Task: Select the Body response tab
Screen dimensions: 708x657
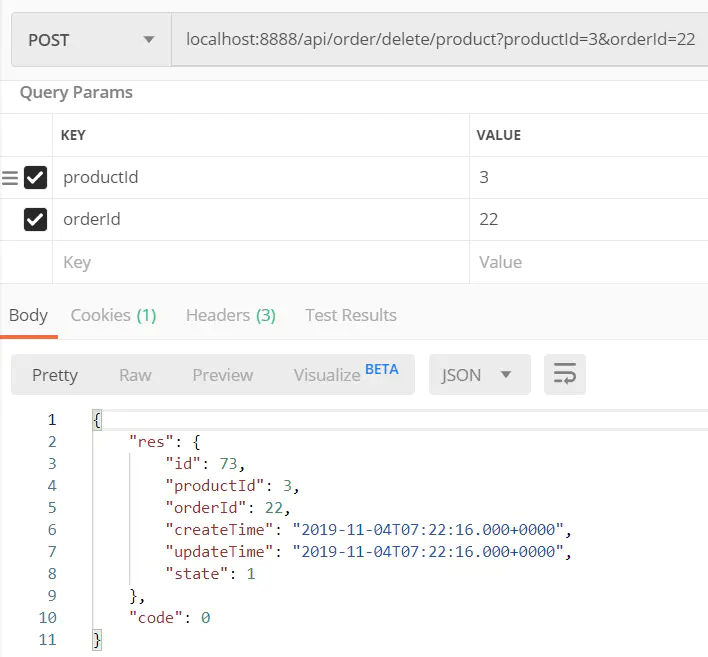Action: point(28,315)
